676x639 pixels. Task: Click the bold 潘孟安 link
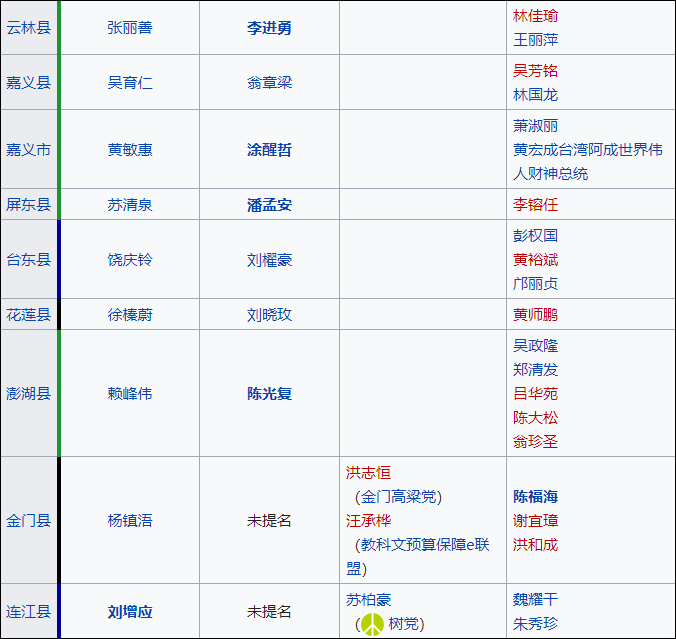point(269,204)
